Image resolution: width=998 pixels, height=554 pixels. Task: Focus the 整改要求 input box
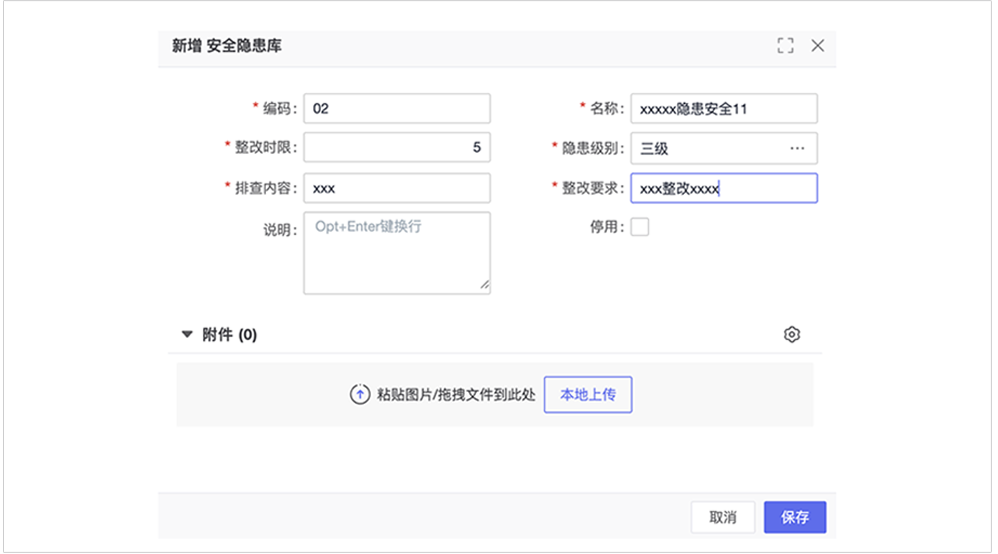[x=723, y=188]
